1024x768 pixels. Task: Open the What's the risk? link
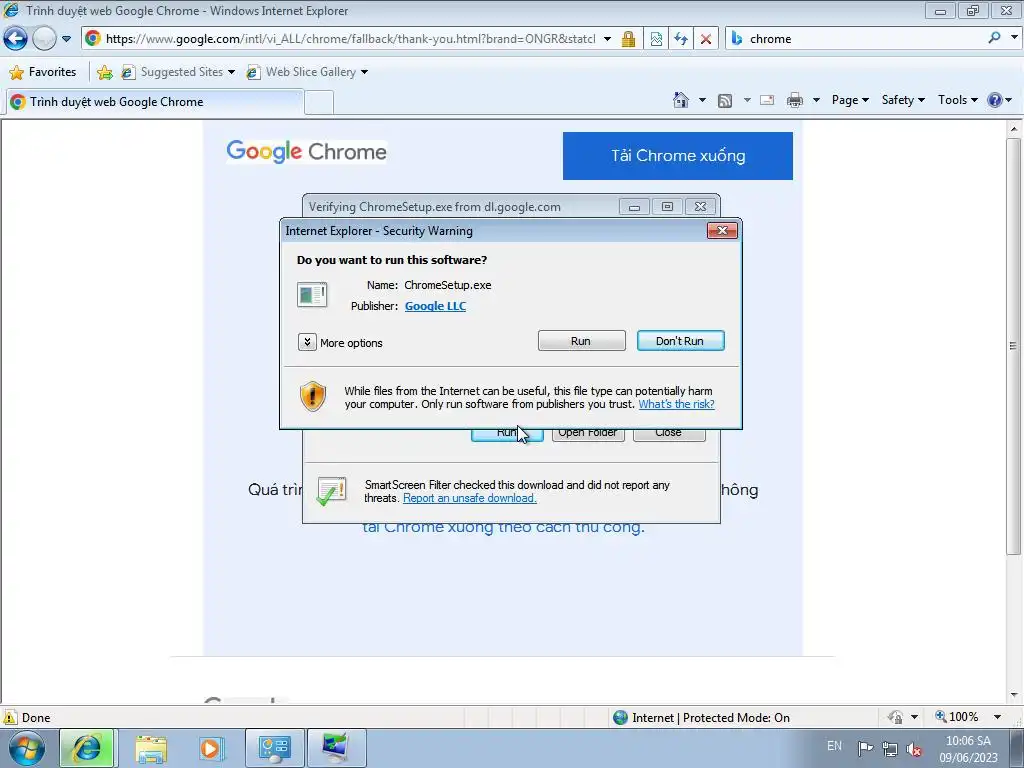(676, 404)
